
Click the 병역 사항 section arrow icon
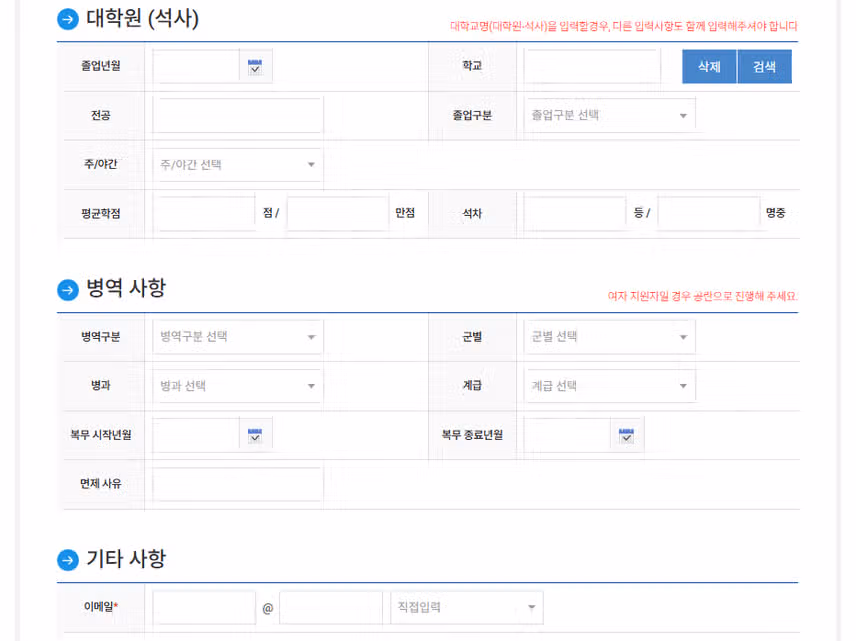[x=68, y=289]
